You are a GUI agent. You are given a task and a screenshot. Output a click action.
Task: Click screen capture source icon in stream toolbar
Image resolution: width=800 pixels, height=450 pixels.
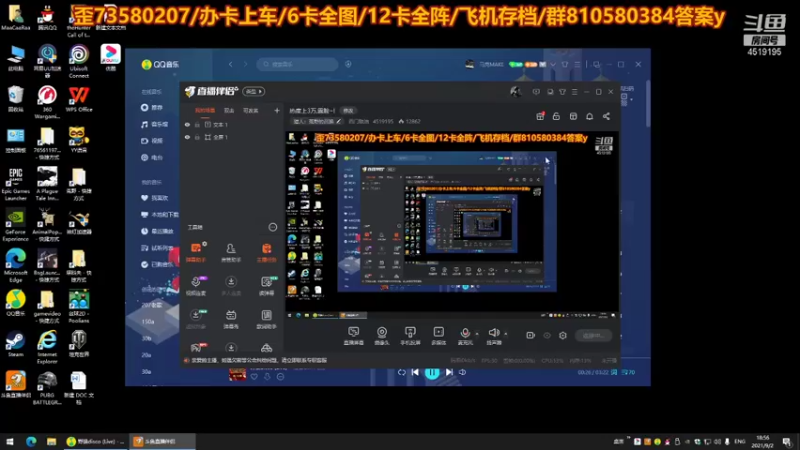354,335
